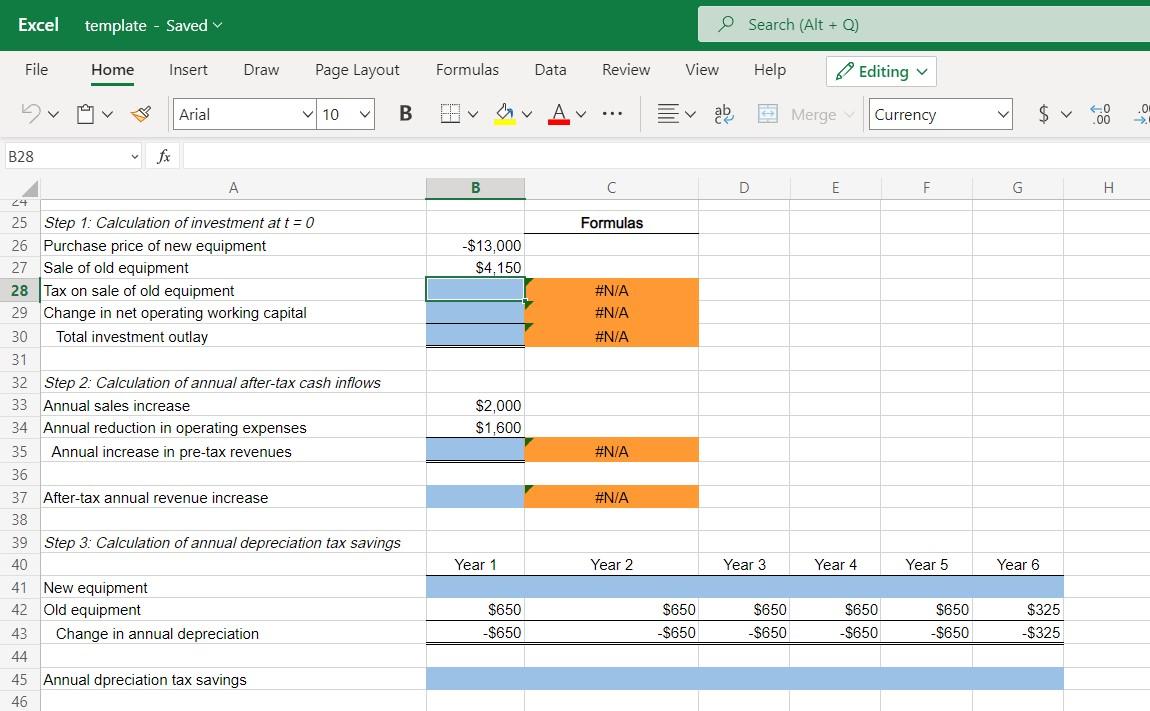
Task: Click the fill color bucket icon
Action: click(505, 115)
